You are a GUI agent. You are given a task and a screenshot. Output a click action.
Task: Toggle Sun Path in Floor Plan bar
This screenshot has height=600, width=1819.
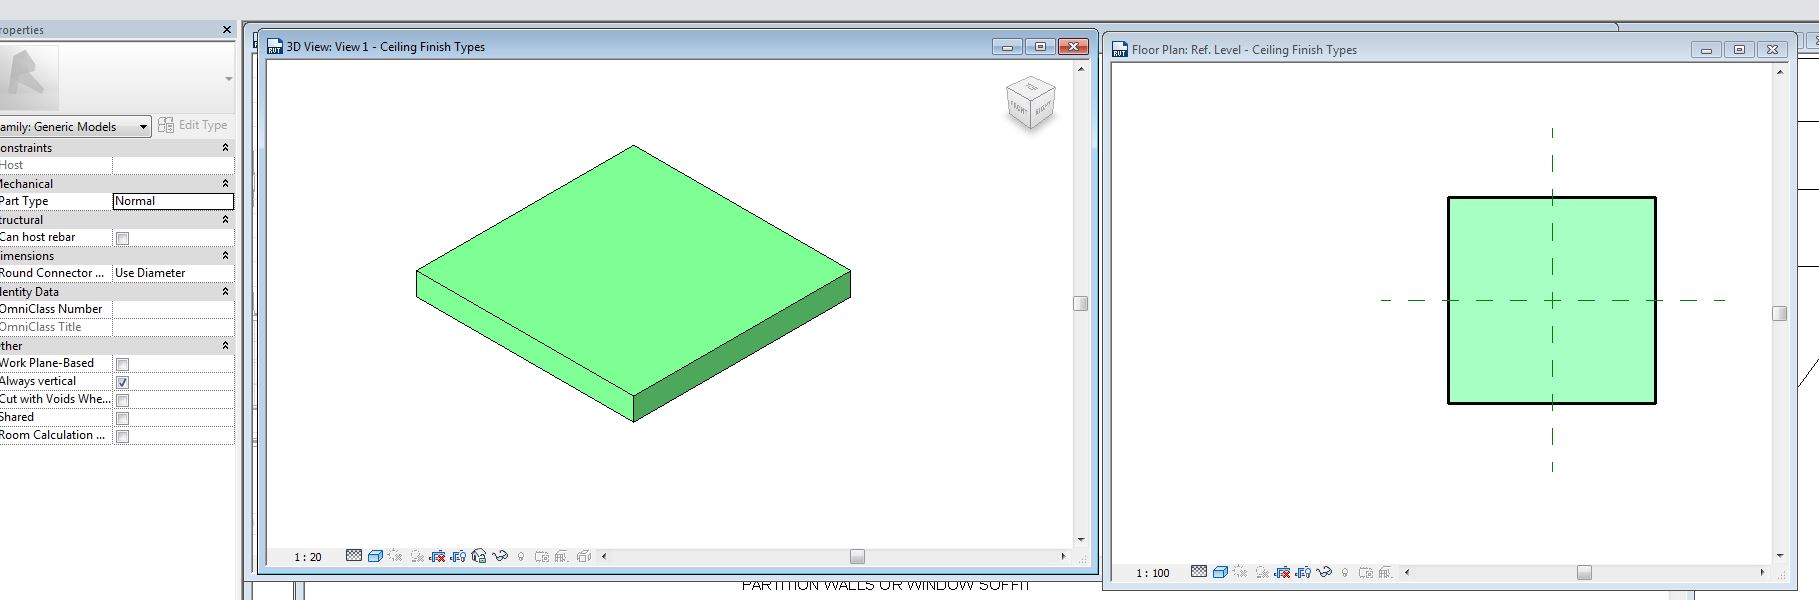pos(1240,572)
